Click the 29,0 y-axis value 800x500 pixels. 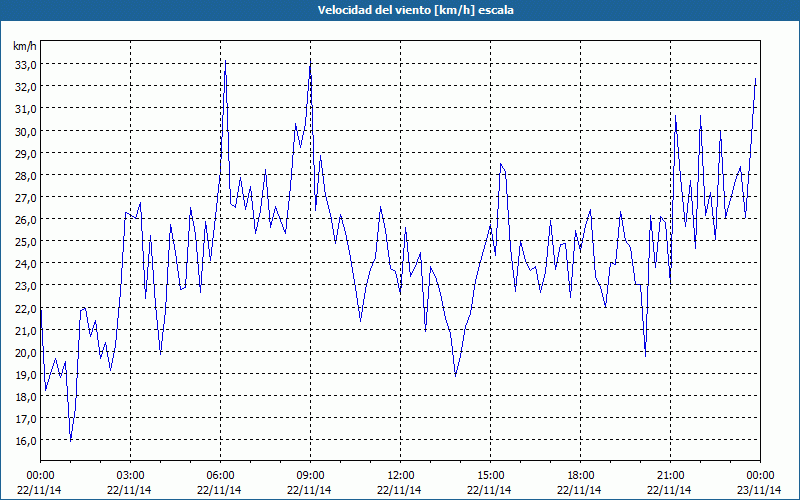pos(26,153)
